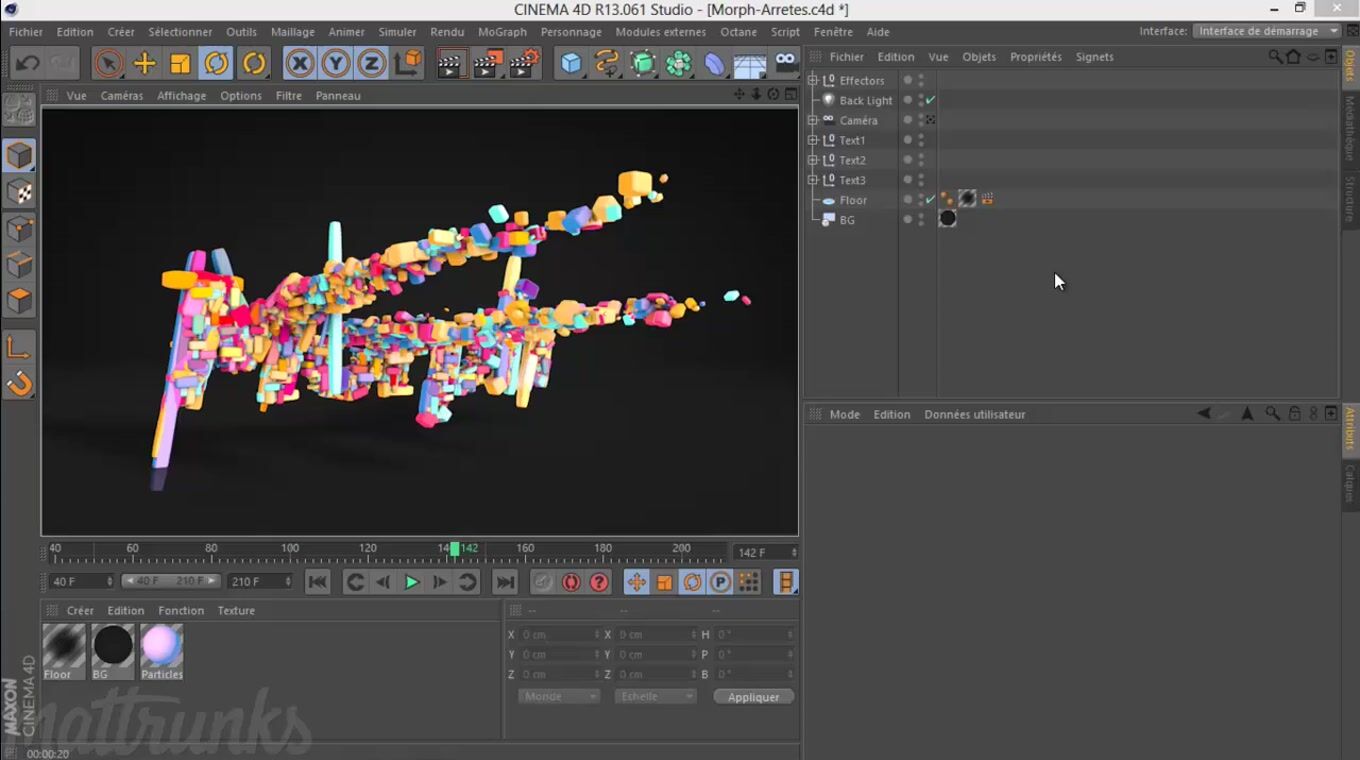Click the Undo arrow icon
1360x760 pixels.
click(x=27, y=64)
